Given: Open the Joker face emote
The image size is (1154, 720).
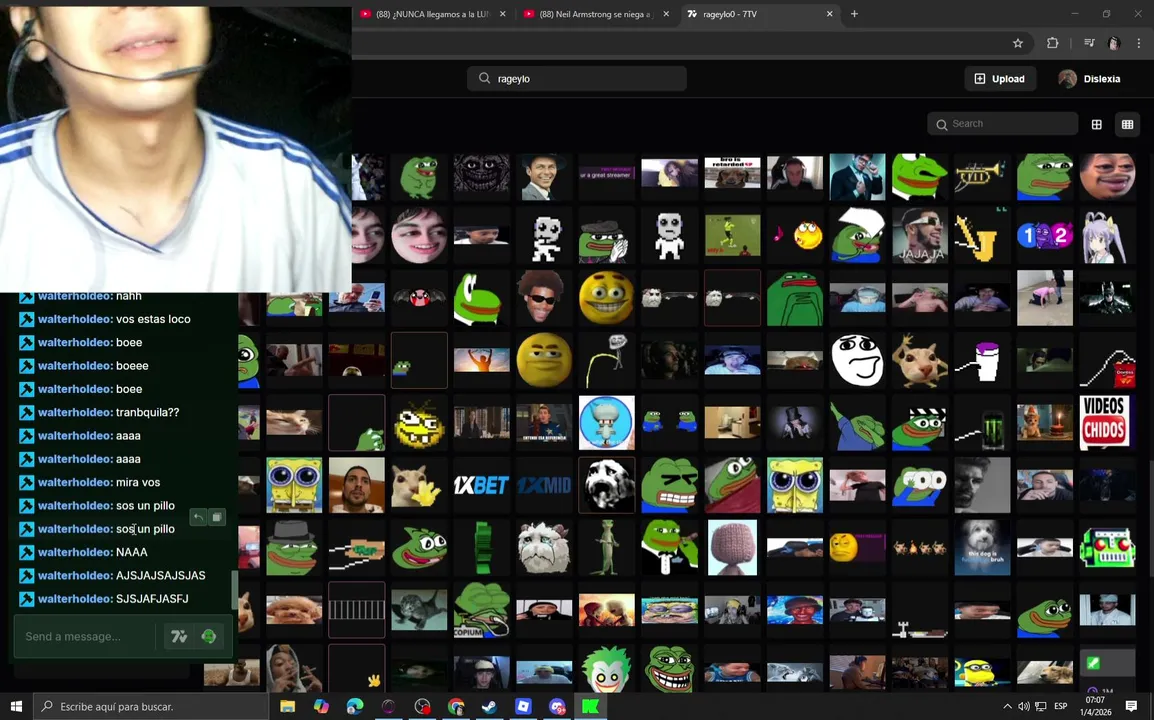Looking at the screenshot, I should (x=606, y=668).
